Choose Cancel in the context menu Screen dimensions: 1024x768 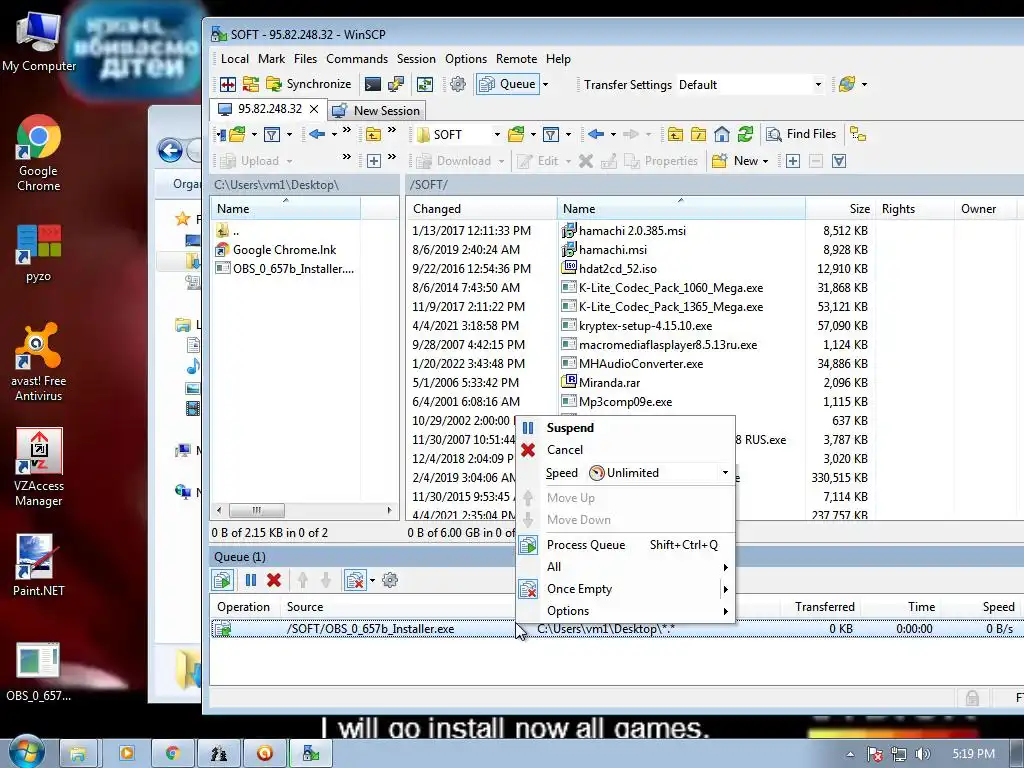626,450
